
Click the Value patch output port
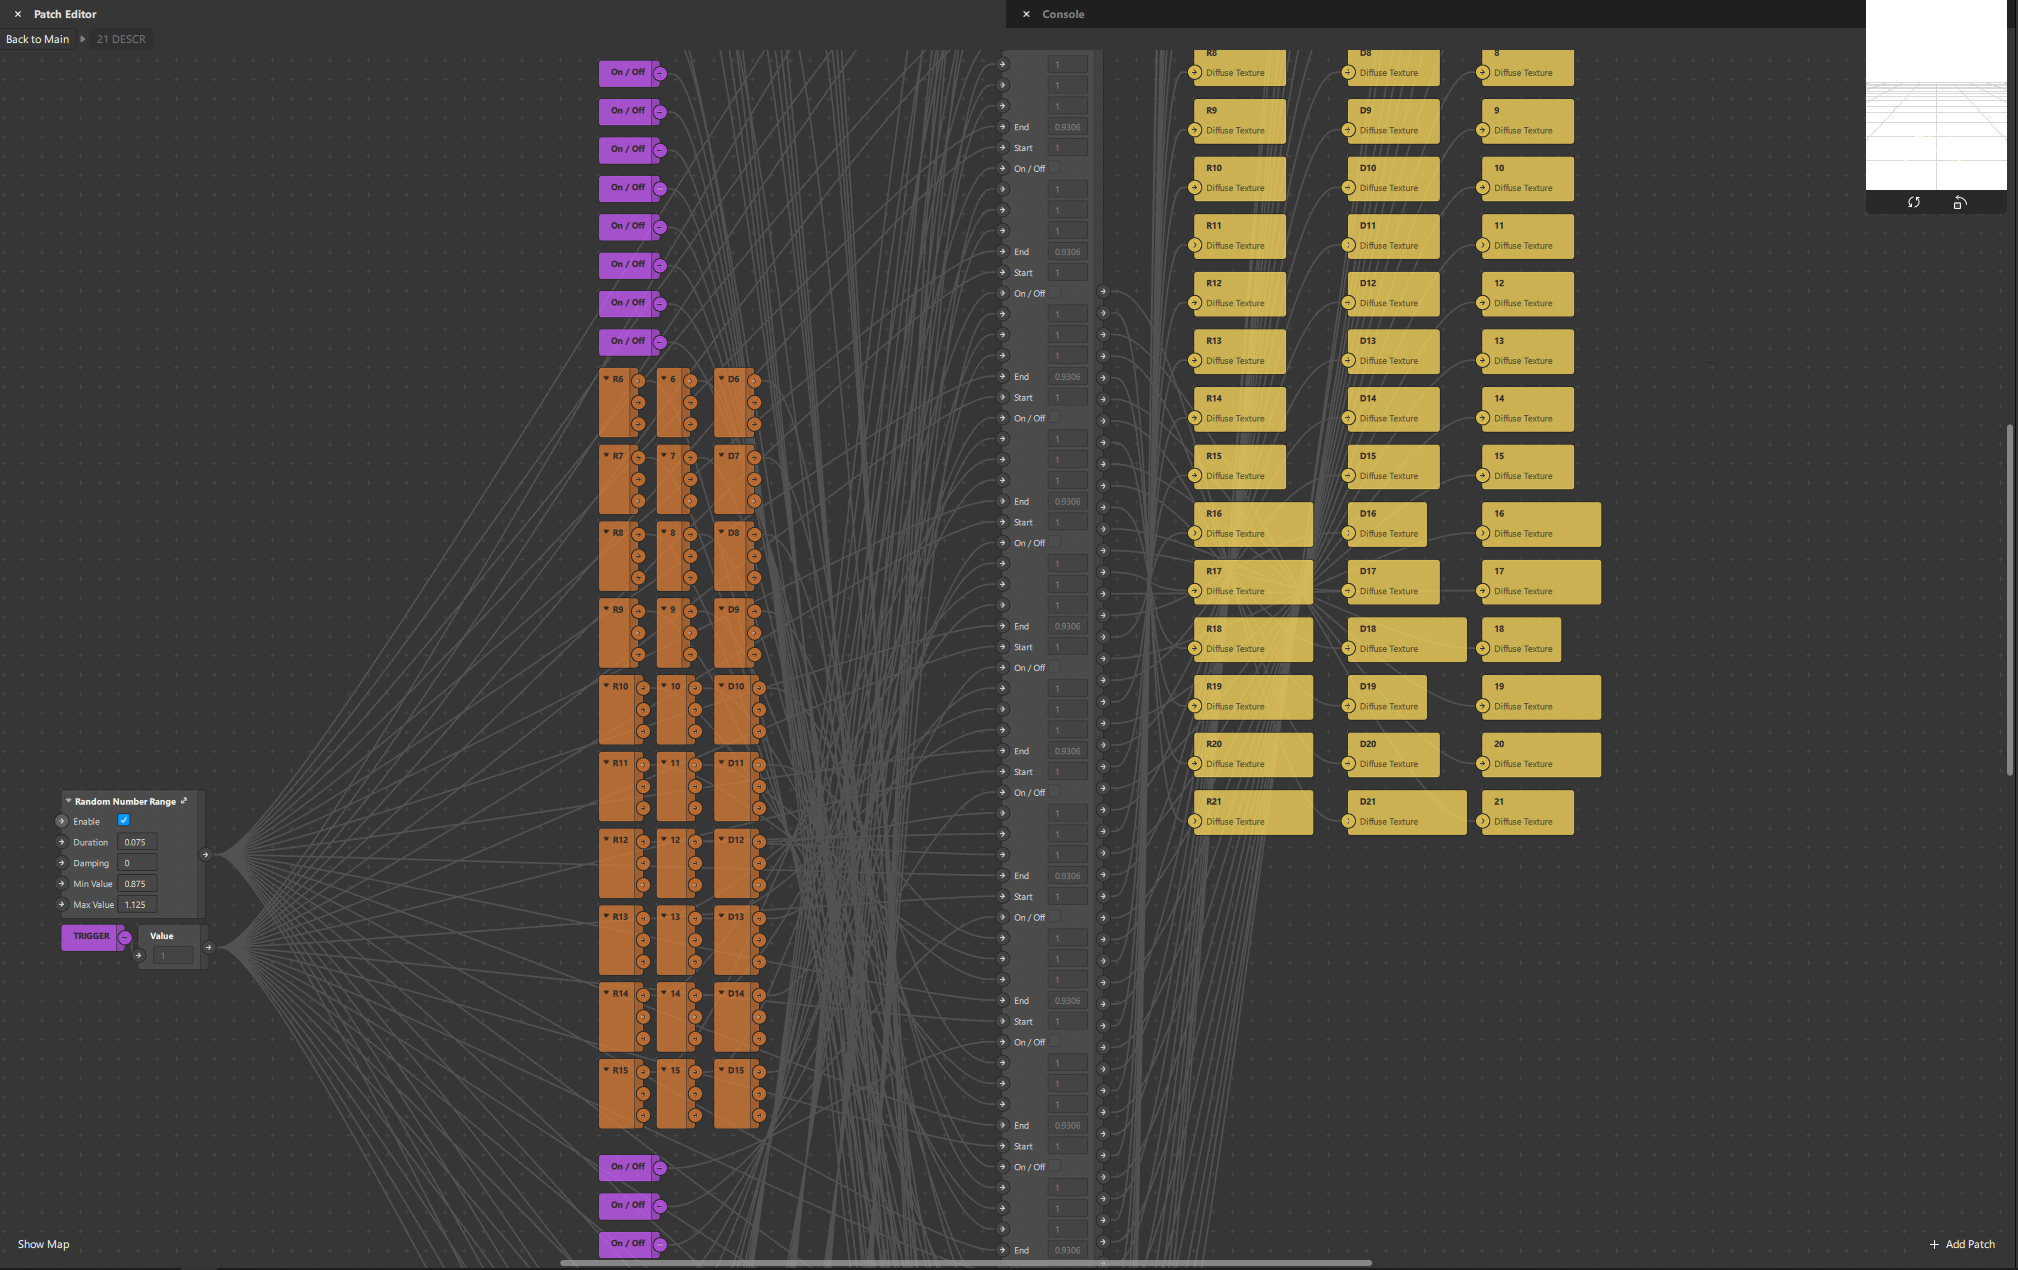[208, 947]
